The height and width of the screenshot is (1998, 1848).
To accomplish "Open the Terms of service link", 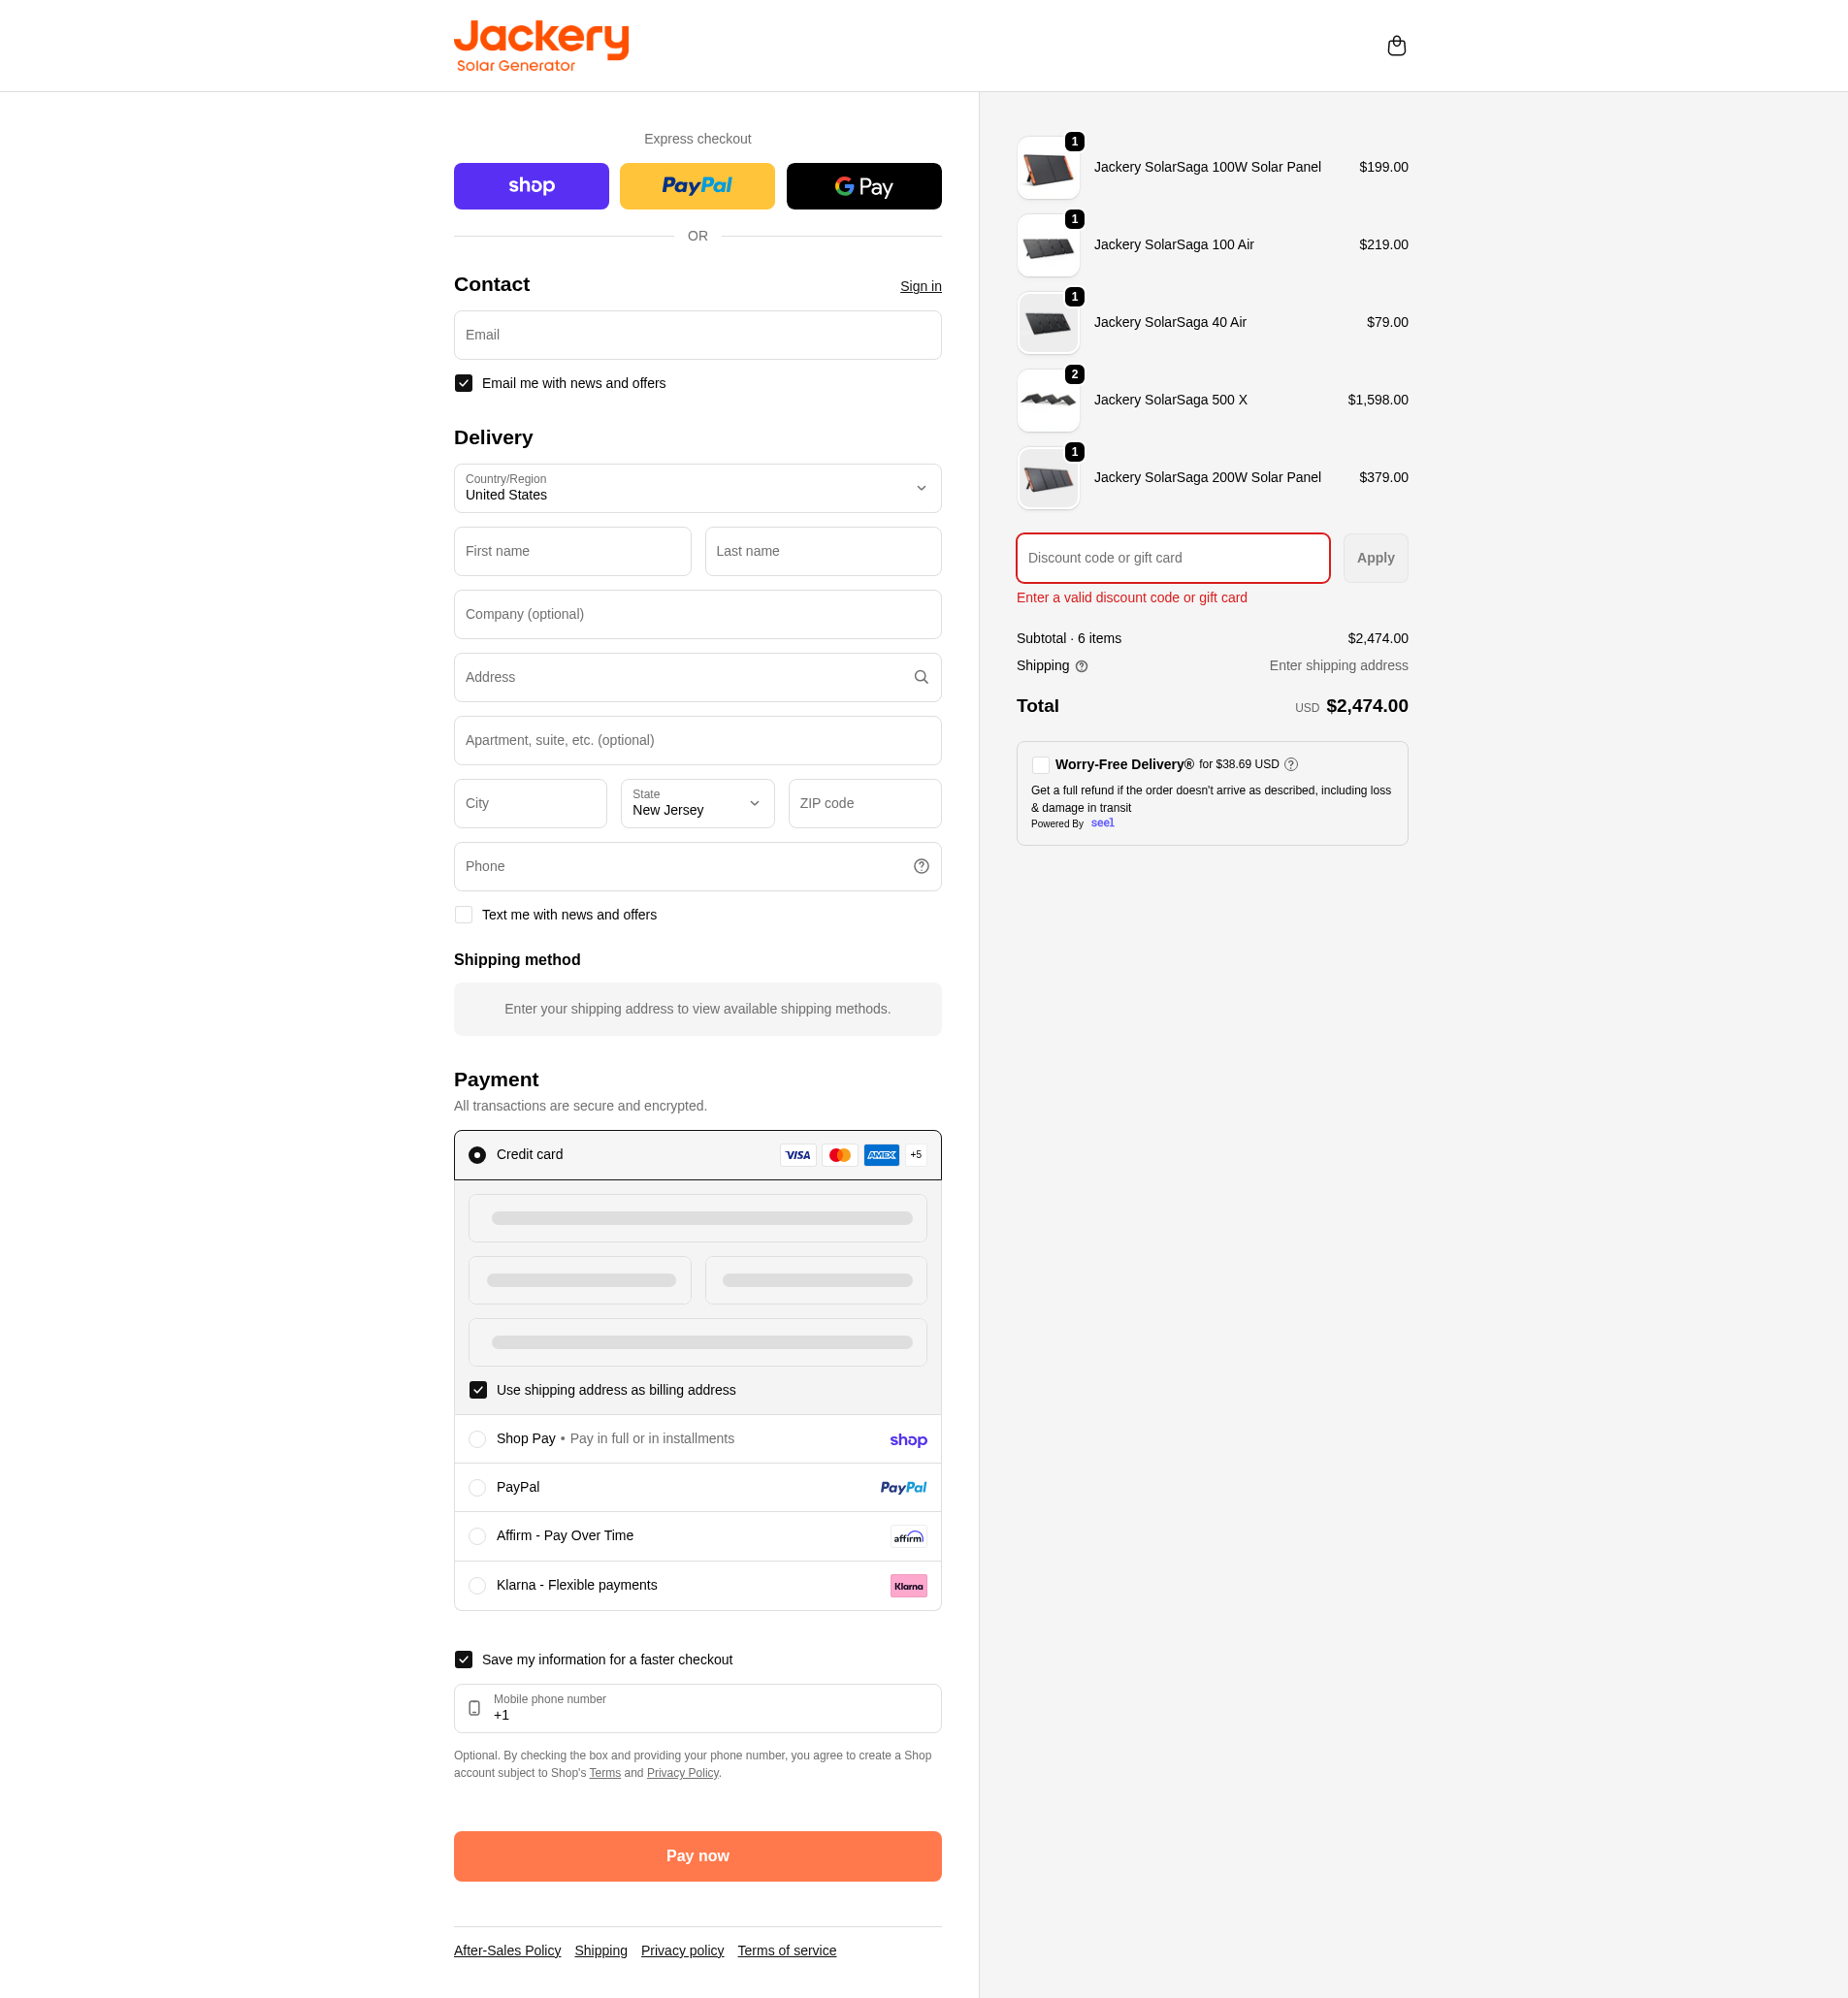I will click(786, 1950).
